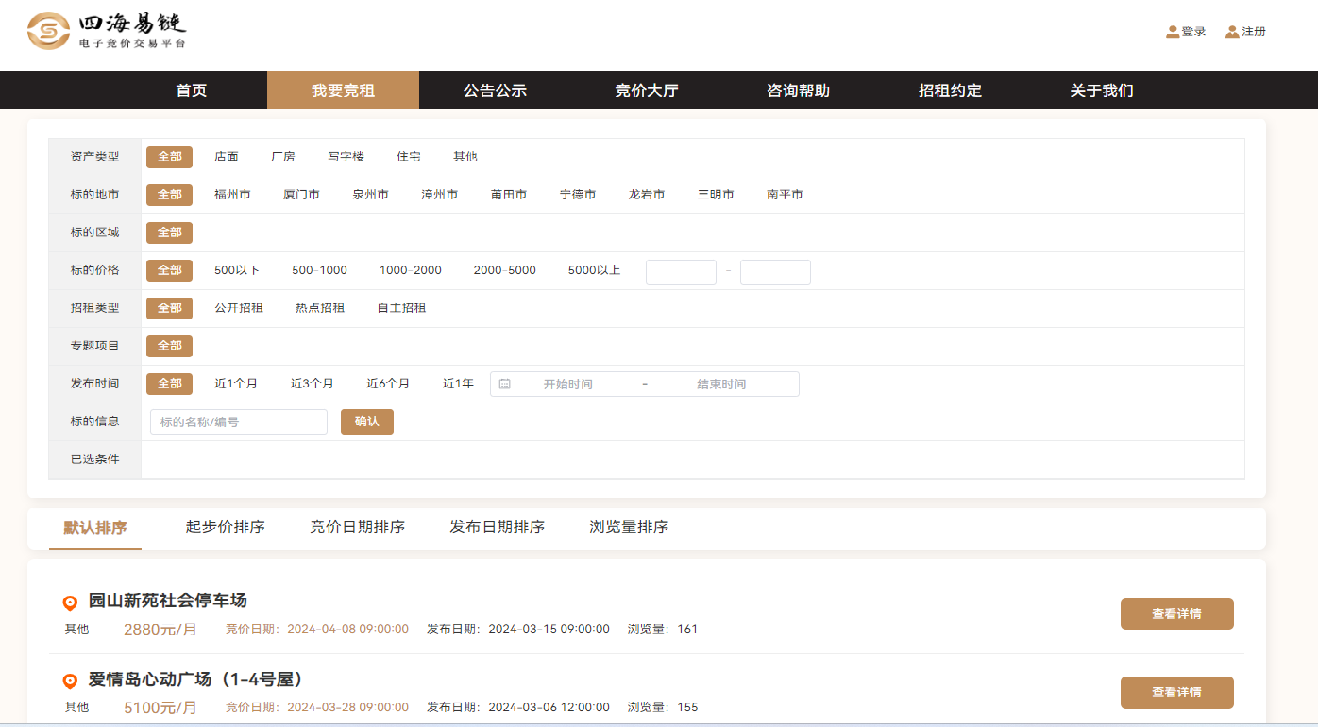
Task: Click 查看详情 for 园山新苑社会停车场
Action: coord(1177,614)
